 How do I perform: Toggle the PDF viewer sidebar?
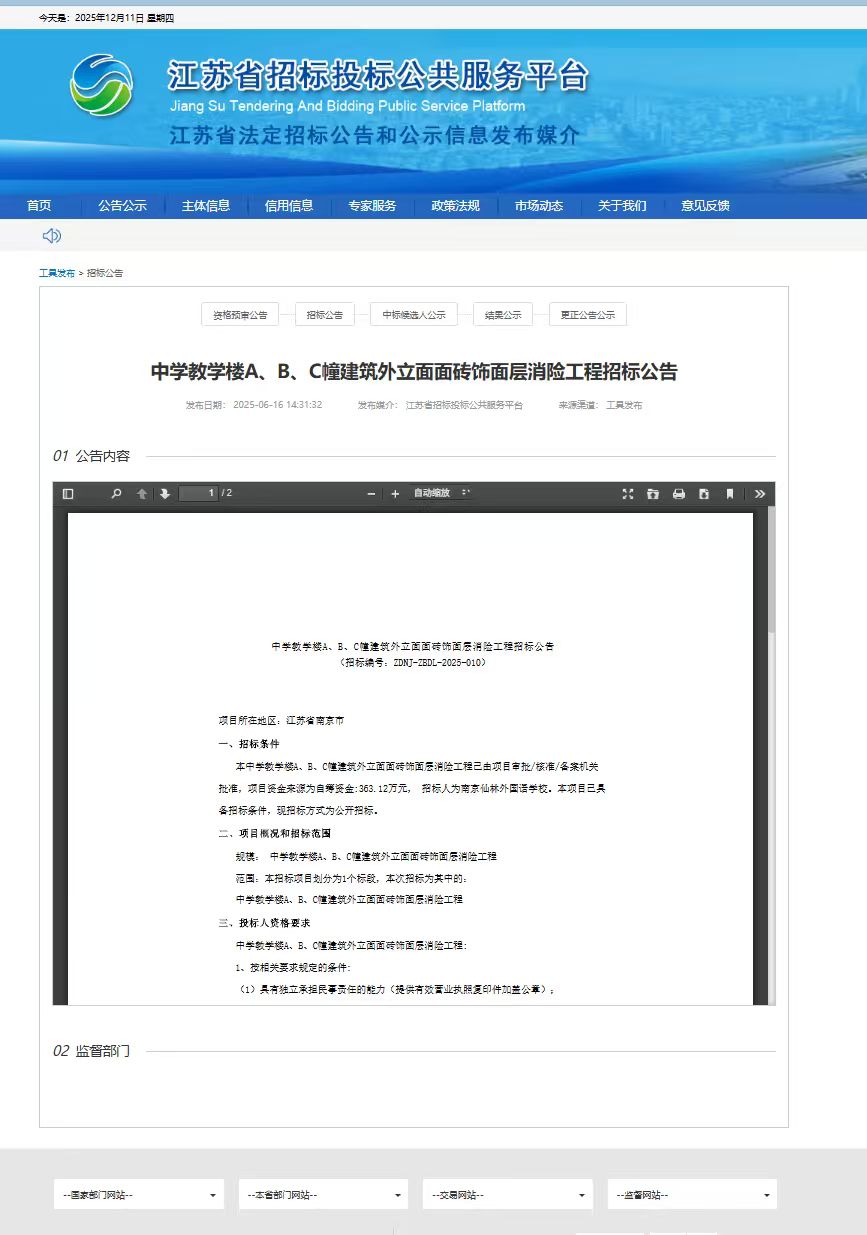[x=68, y=494]
